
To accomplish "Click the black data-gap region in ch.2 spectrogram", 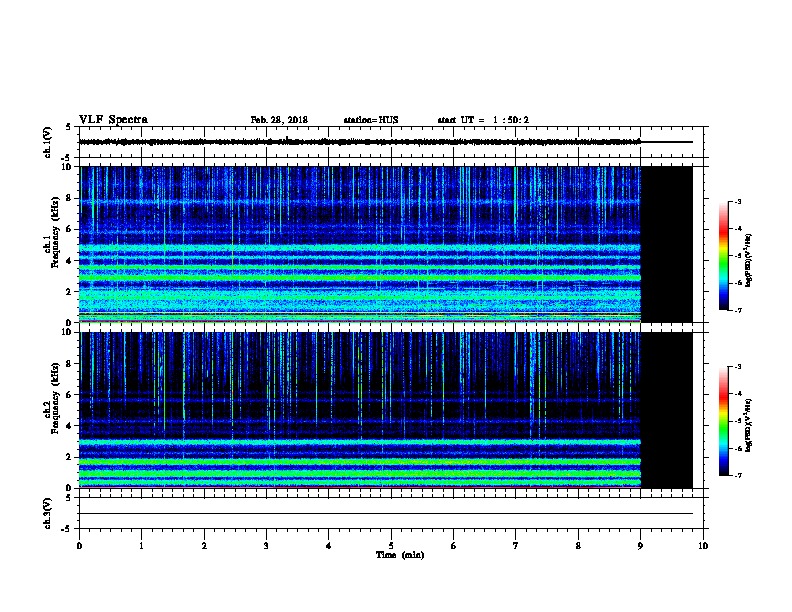I will point(667,410).
